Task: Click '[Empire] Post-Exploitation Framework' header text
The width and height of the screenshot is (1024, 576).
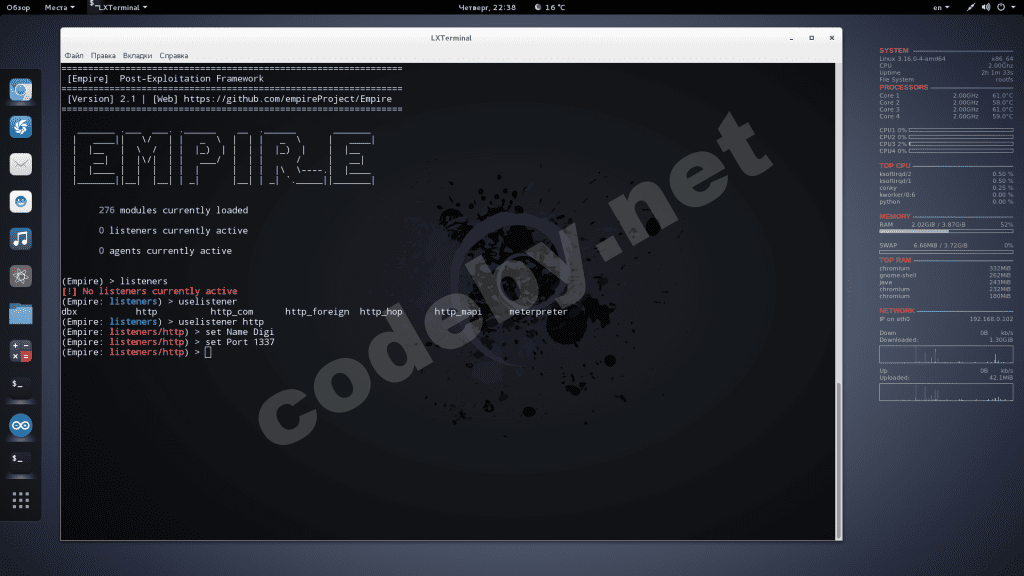Action: (166, 78)
